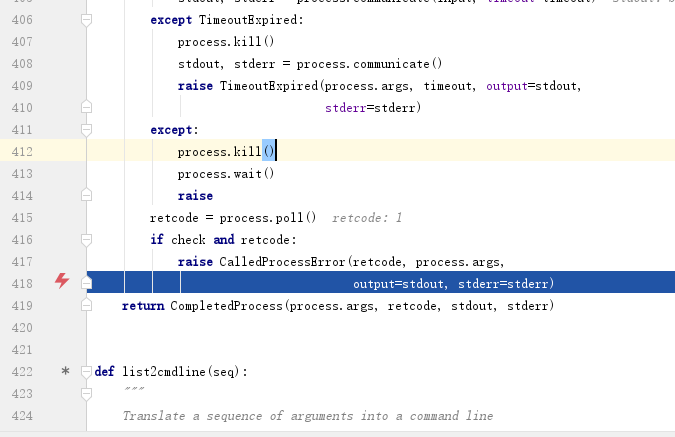This screenshot has height=437, width=675.
Task: Collapse the list2cmdline function at line 422
Action: 87,371
